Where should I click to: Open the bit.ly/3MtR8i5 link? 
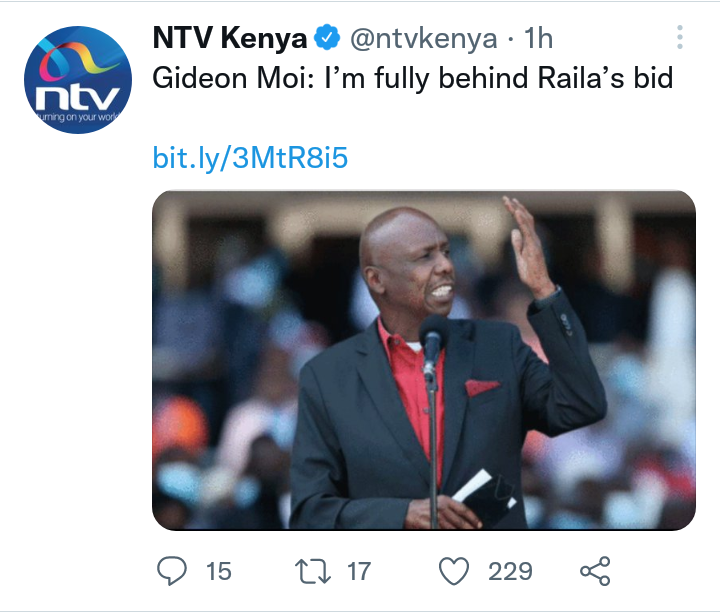click(250, 157)
